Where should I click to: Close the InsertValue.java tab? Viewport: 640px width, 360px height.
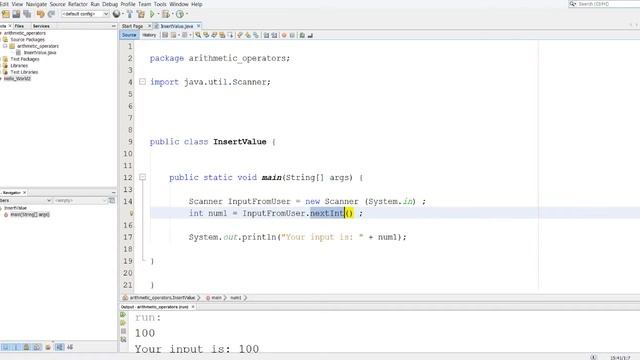click(198, 26)
